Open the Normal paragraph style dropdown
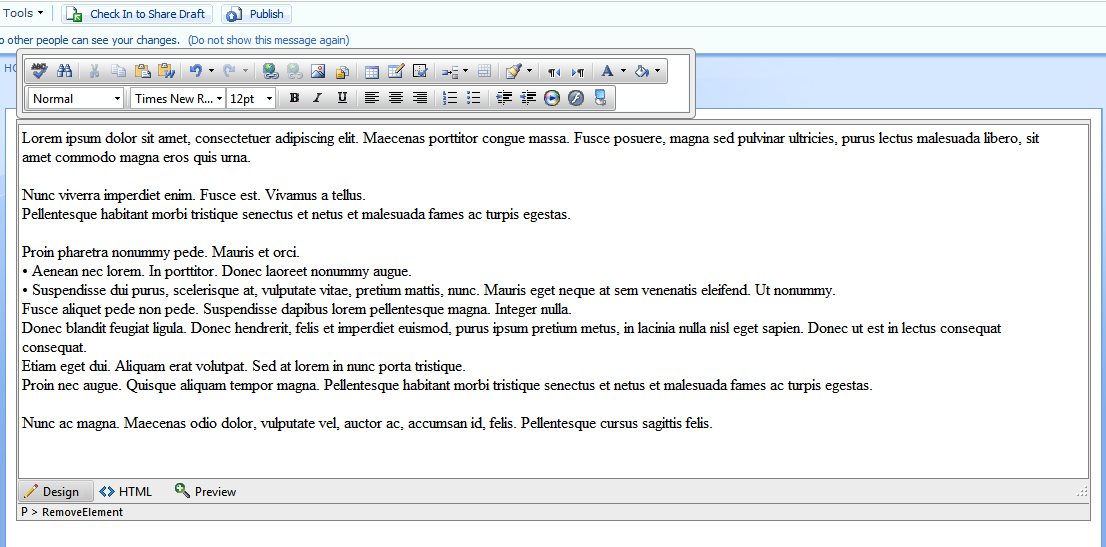 click(x=76, y=99)
